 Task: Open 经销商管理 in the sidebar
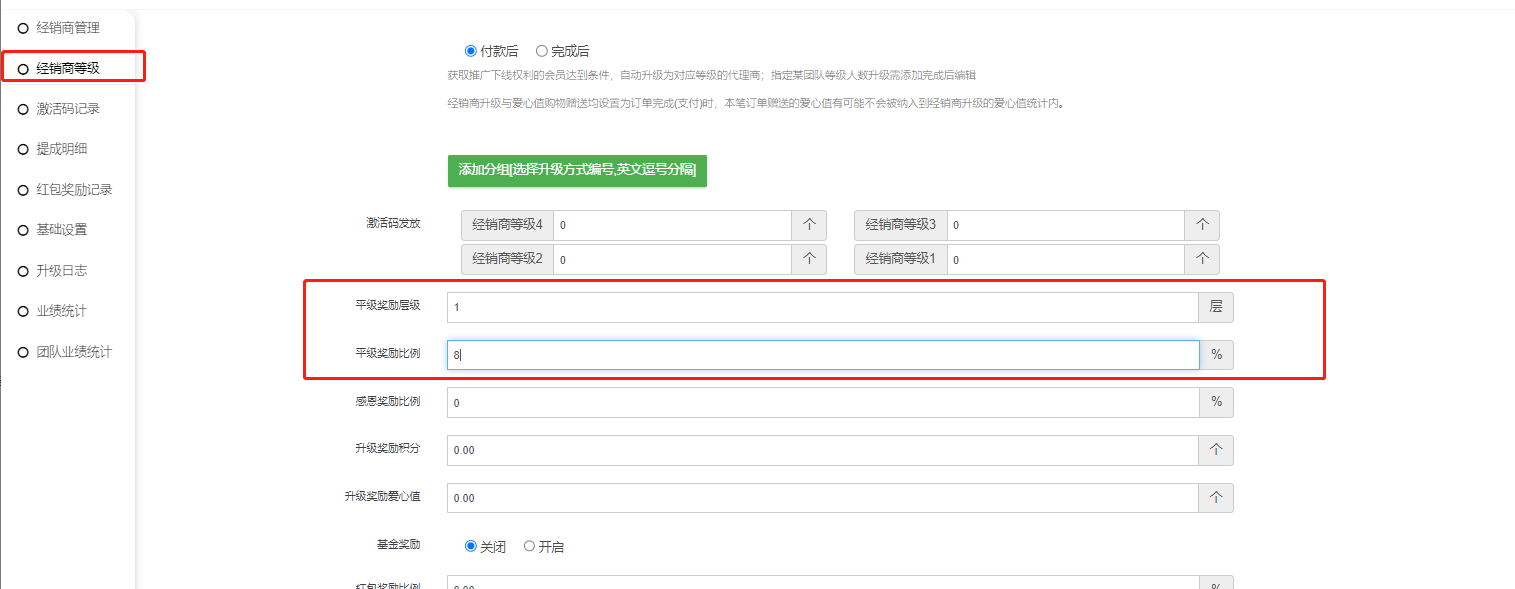point(67,28)
